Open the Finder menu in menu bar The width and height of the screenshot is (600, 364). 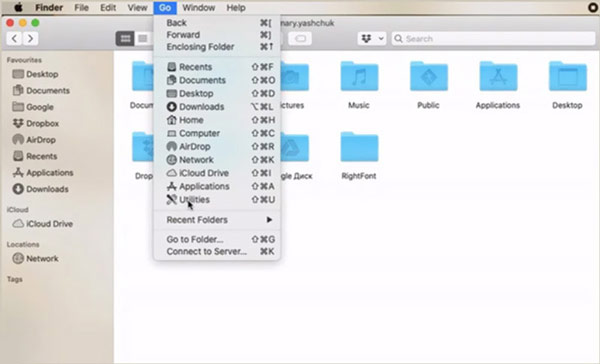[49, 8]
